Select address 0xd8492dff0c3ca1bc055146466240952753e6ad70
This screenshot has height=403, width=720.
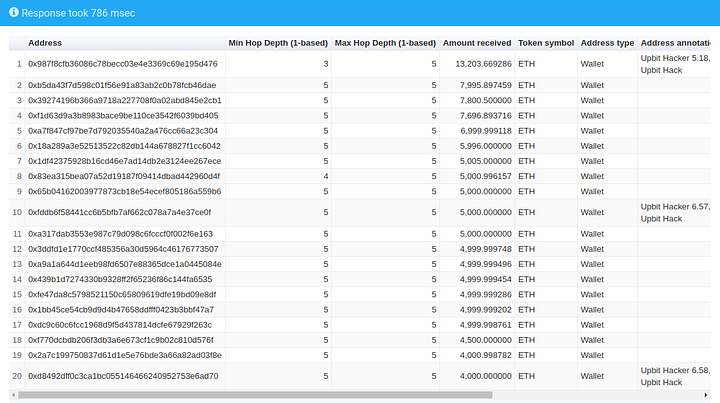coord(123,376)
